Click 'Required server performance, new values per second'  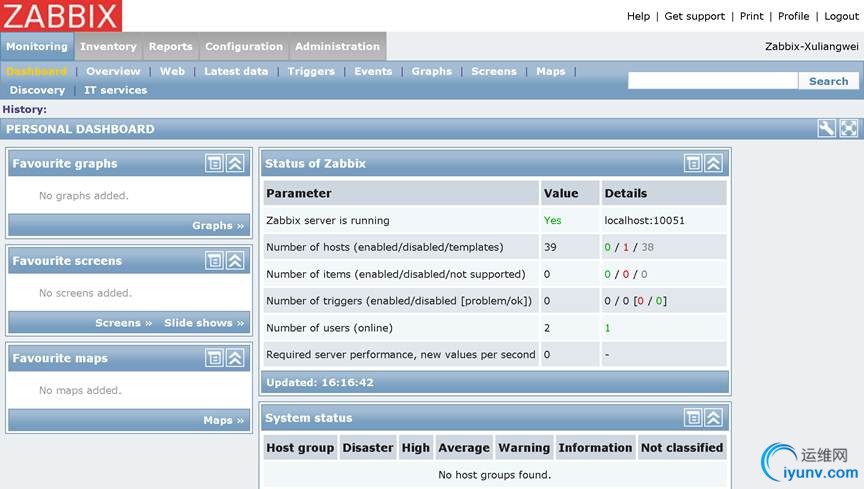pyautogui.click(x=401, y=354)
